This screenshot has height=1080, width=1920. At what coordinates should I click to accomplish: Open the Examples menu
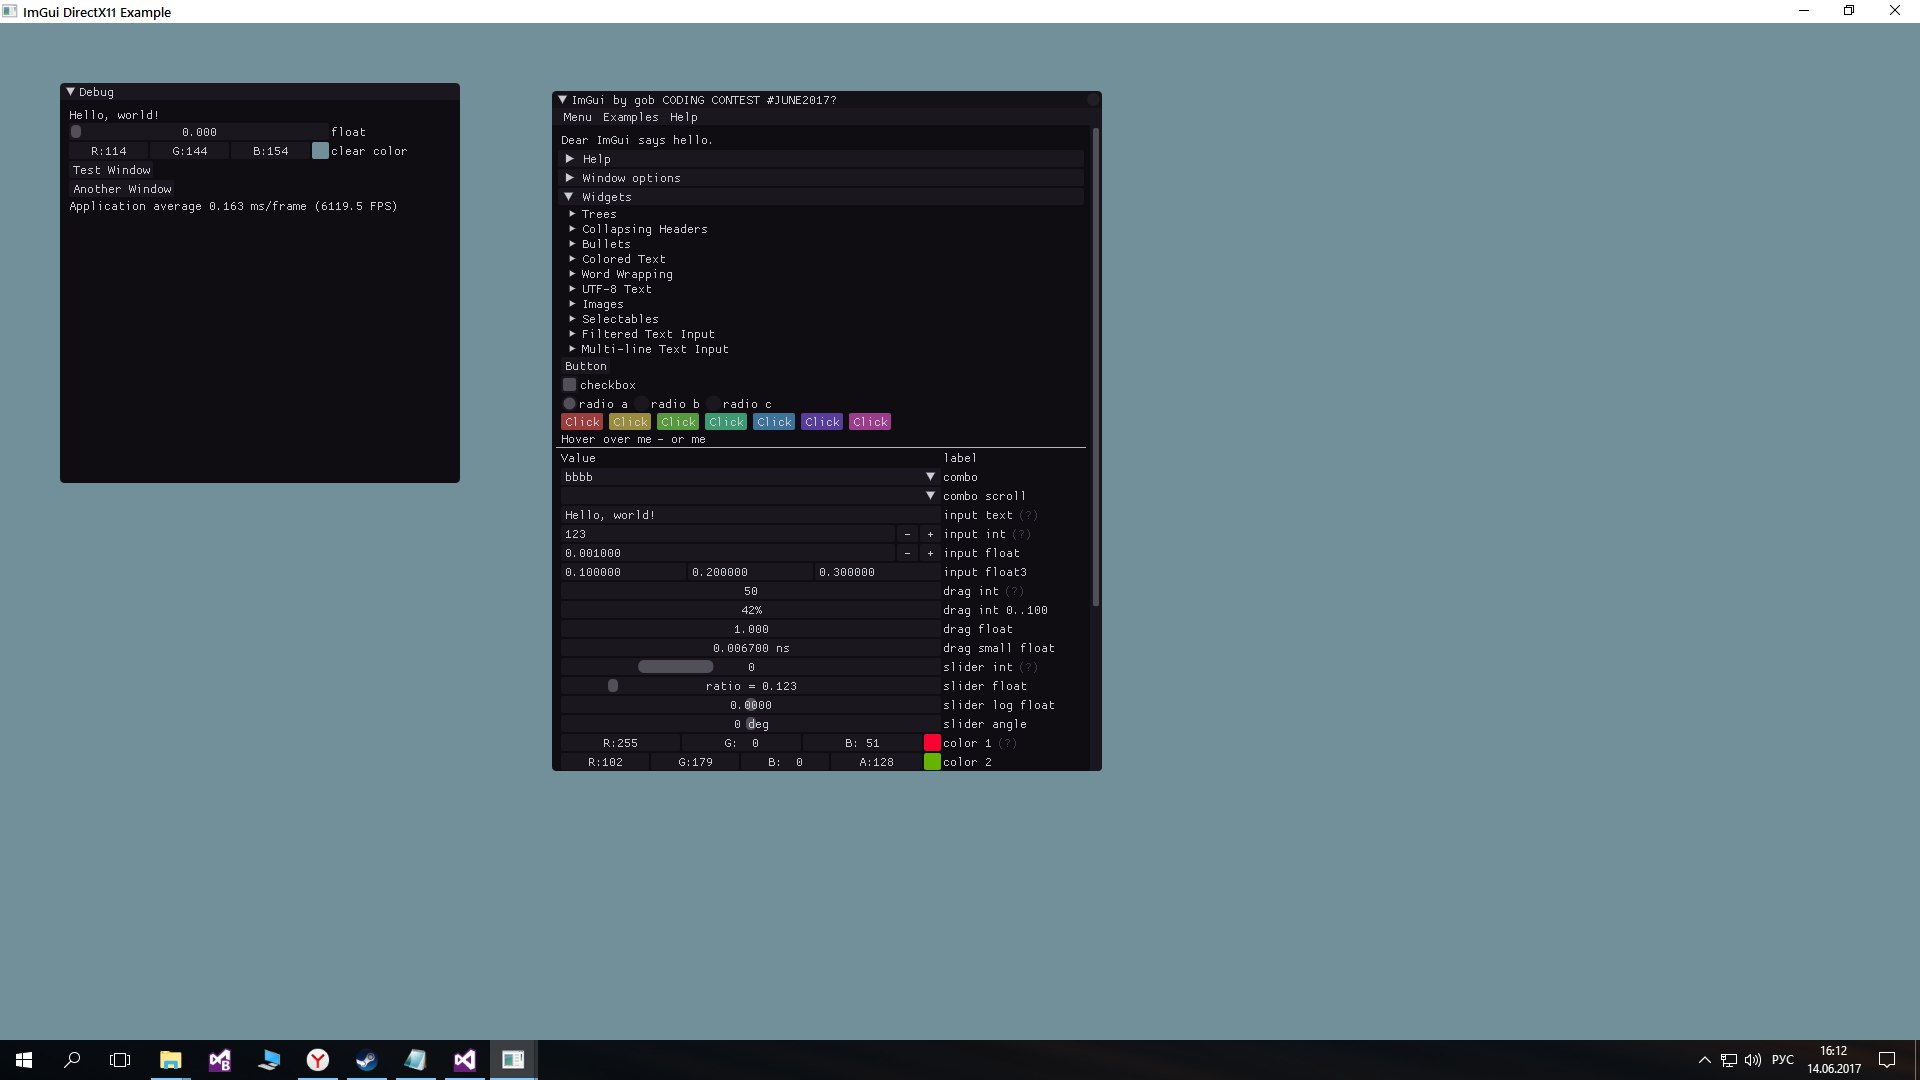click(x=630, y=117)
